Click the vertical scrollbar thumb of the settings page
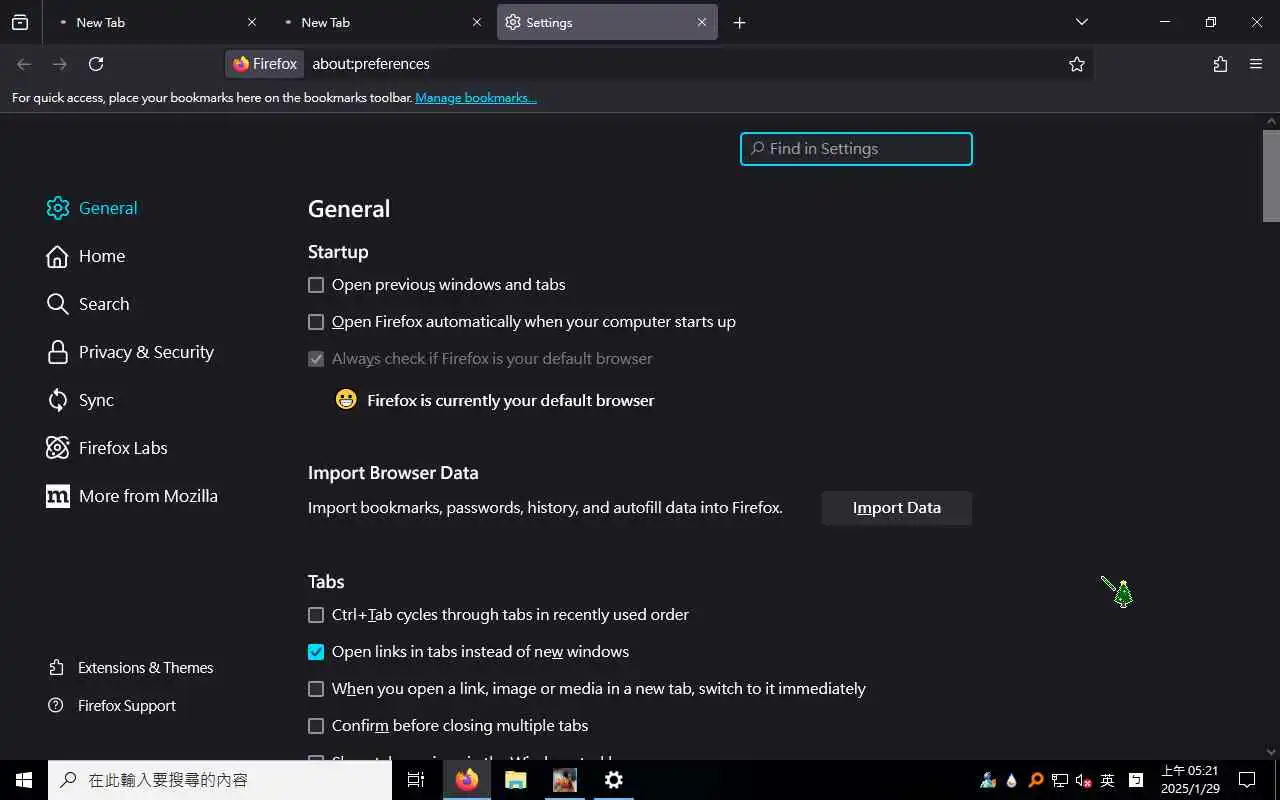The image size is (1280, 800). [x=1271, y=176]
